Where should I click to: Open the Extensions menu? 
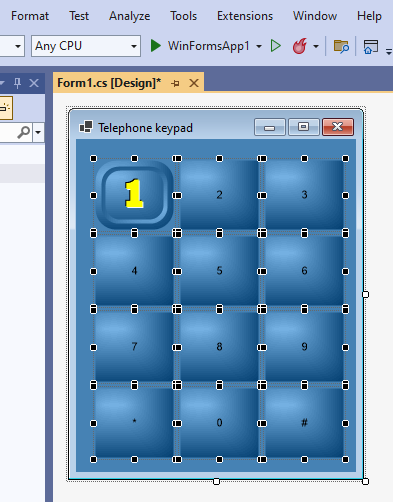[245, 16]
